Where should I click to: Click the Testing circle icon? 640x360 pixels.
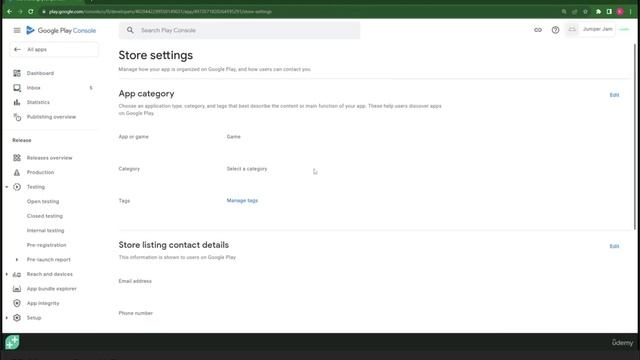[x=17, y=187]
